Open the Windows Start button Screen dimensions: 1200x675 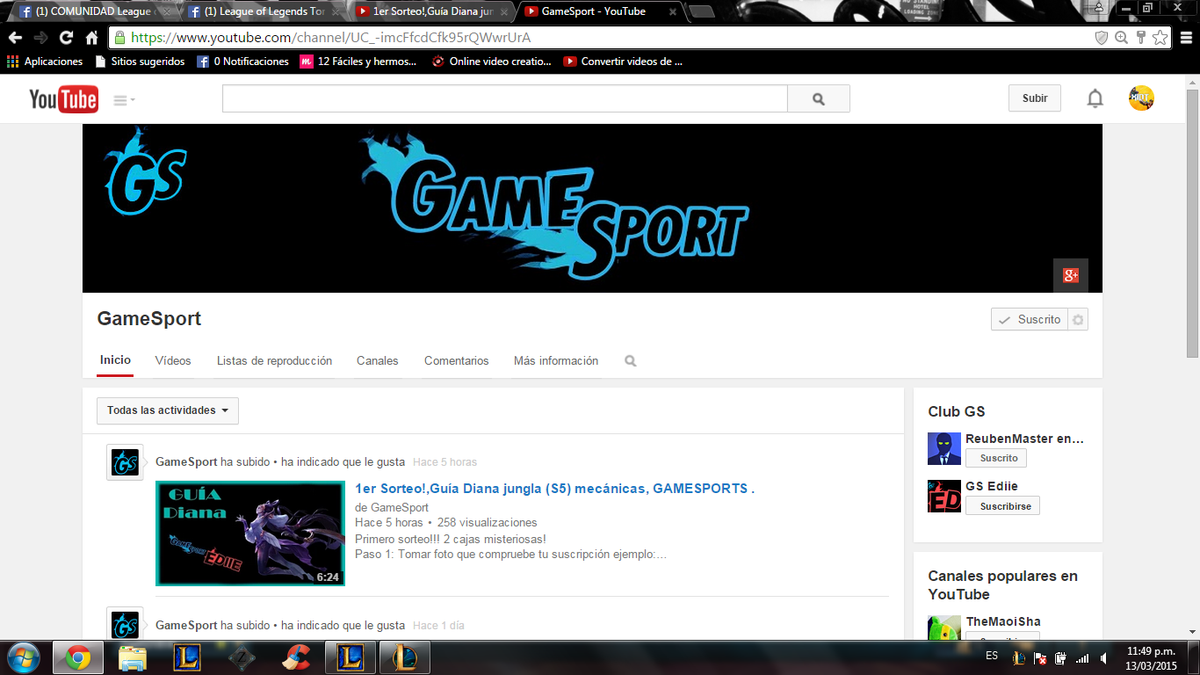click(x=22, y=657)
